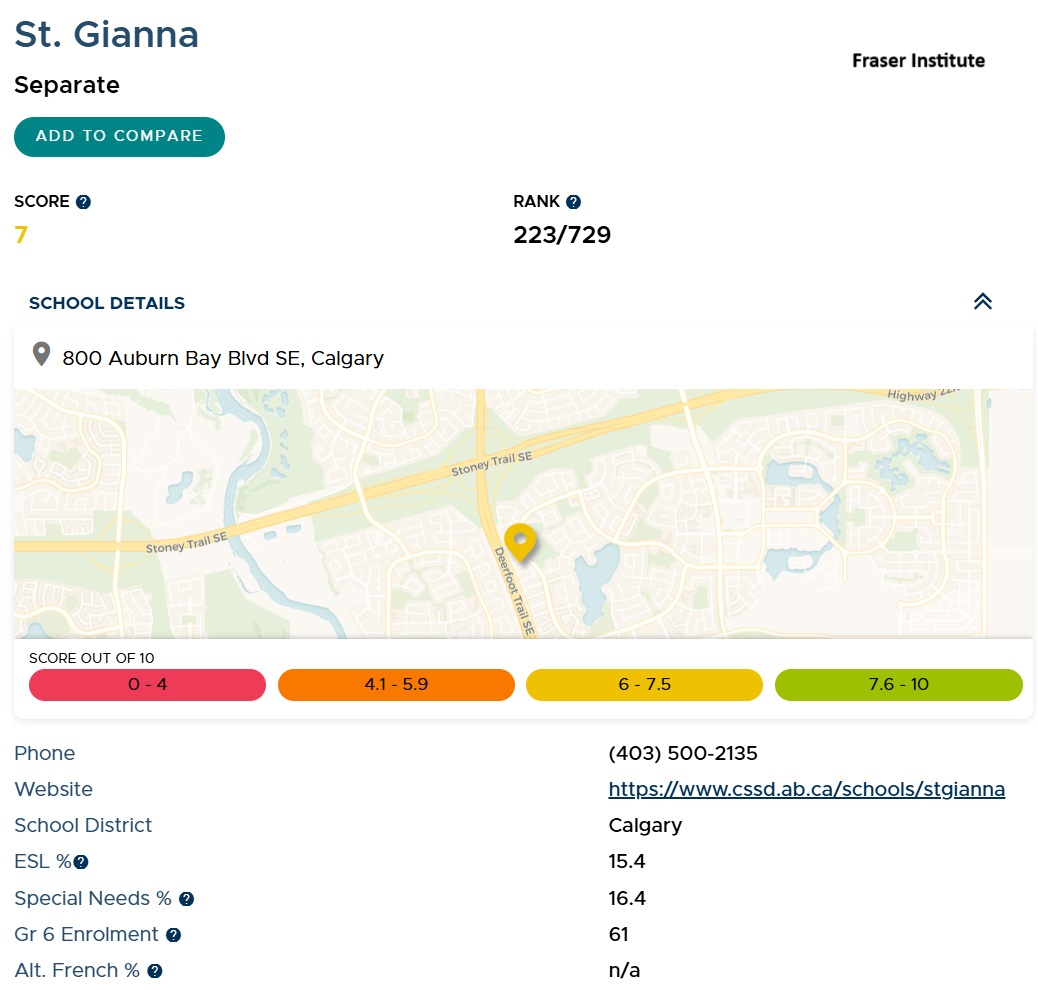1038x990 pixels.
Task: Select the orange 4.1 - 5.9 score band
Action: click(396, 685)
